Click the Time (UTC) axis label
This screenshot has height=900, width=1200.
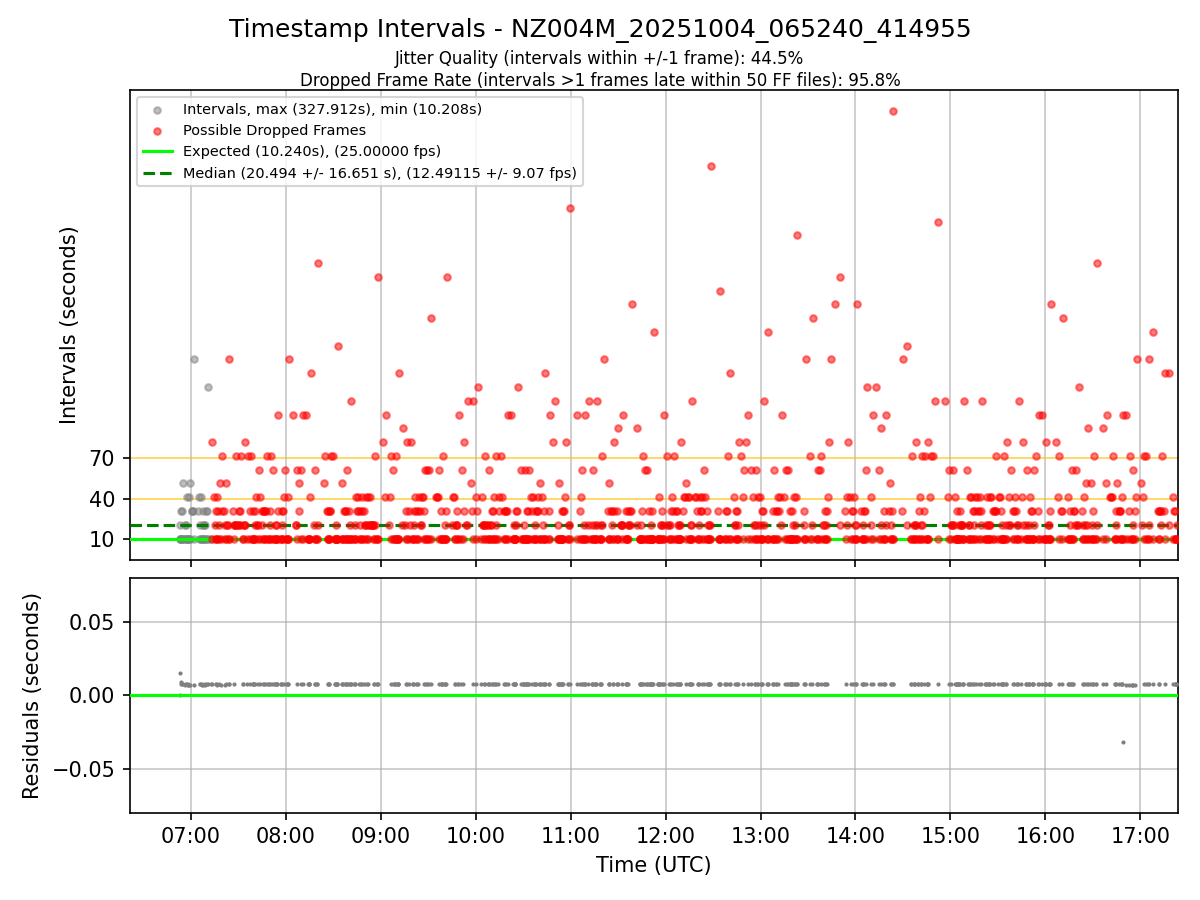pos(653,865)
